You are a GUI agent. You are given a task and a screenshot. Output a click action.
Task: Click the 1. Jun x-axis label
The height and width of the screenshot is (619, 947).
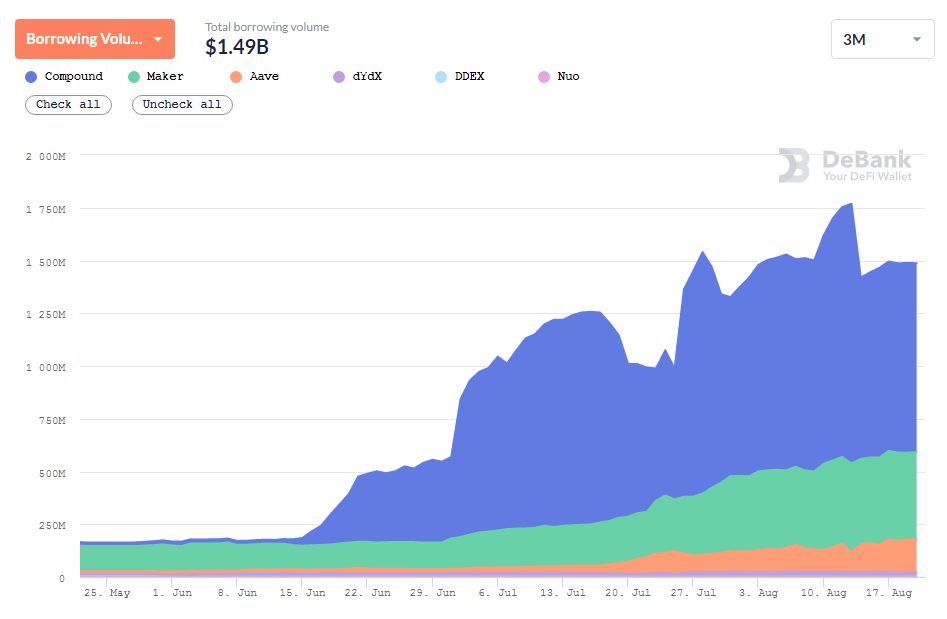pyautogui.click(x=172, y=593)
